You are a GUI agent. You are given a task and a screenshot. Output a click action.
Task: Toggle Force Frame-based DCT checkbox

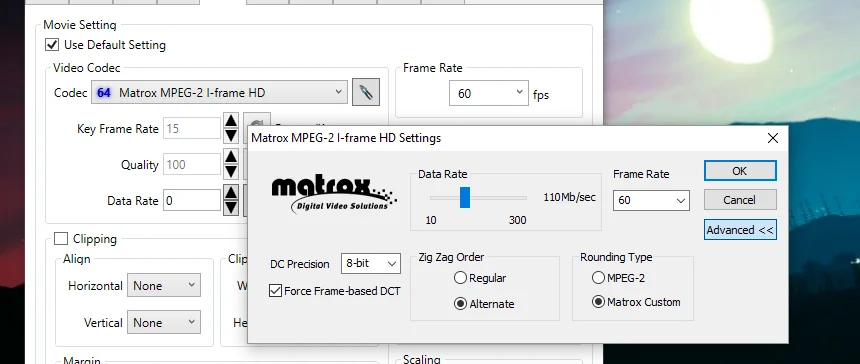(x=275, y=291)
